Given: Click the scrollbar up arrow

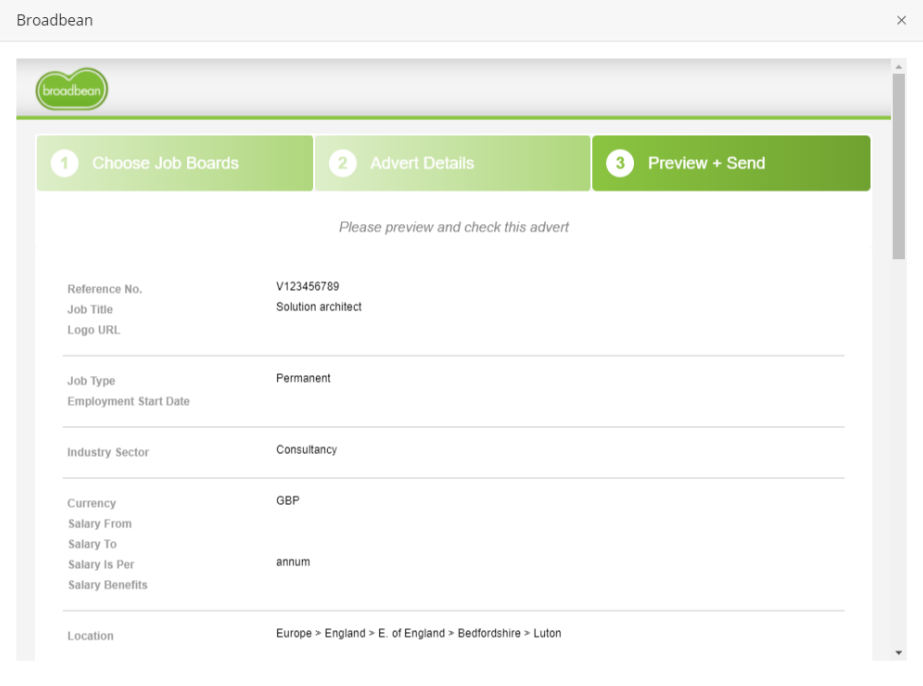Looking at the screenshot, I should click(898, 67).
